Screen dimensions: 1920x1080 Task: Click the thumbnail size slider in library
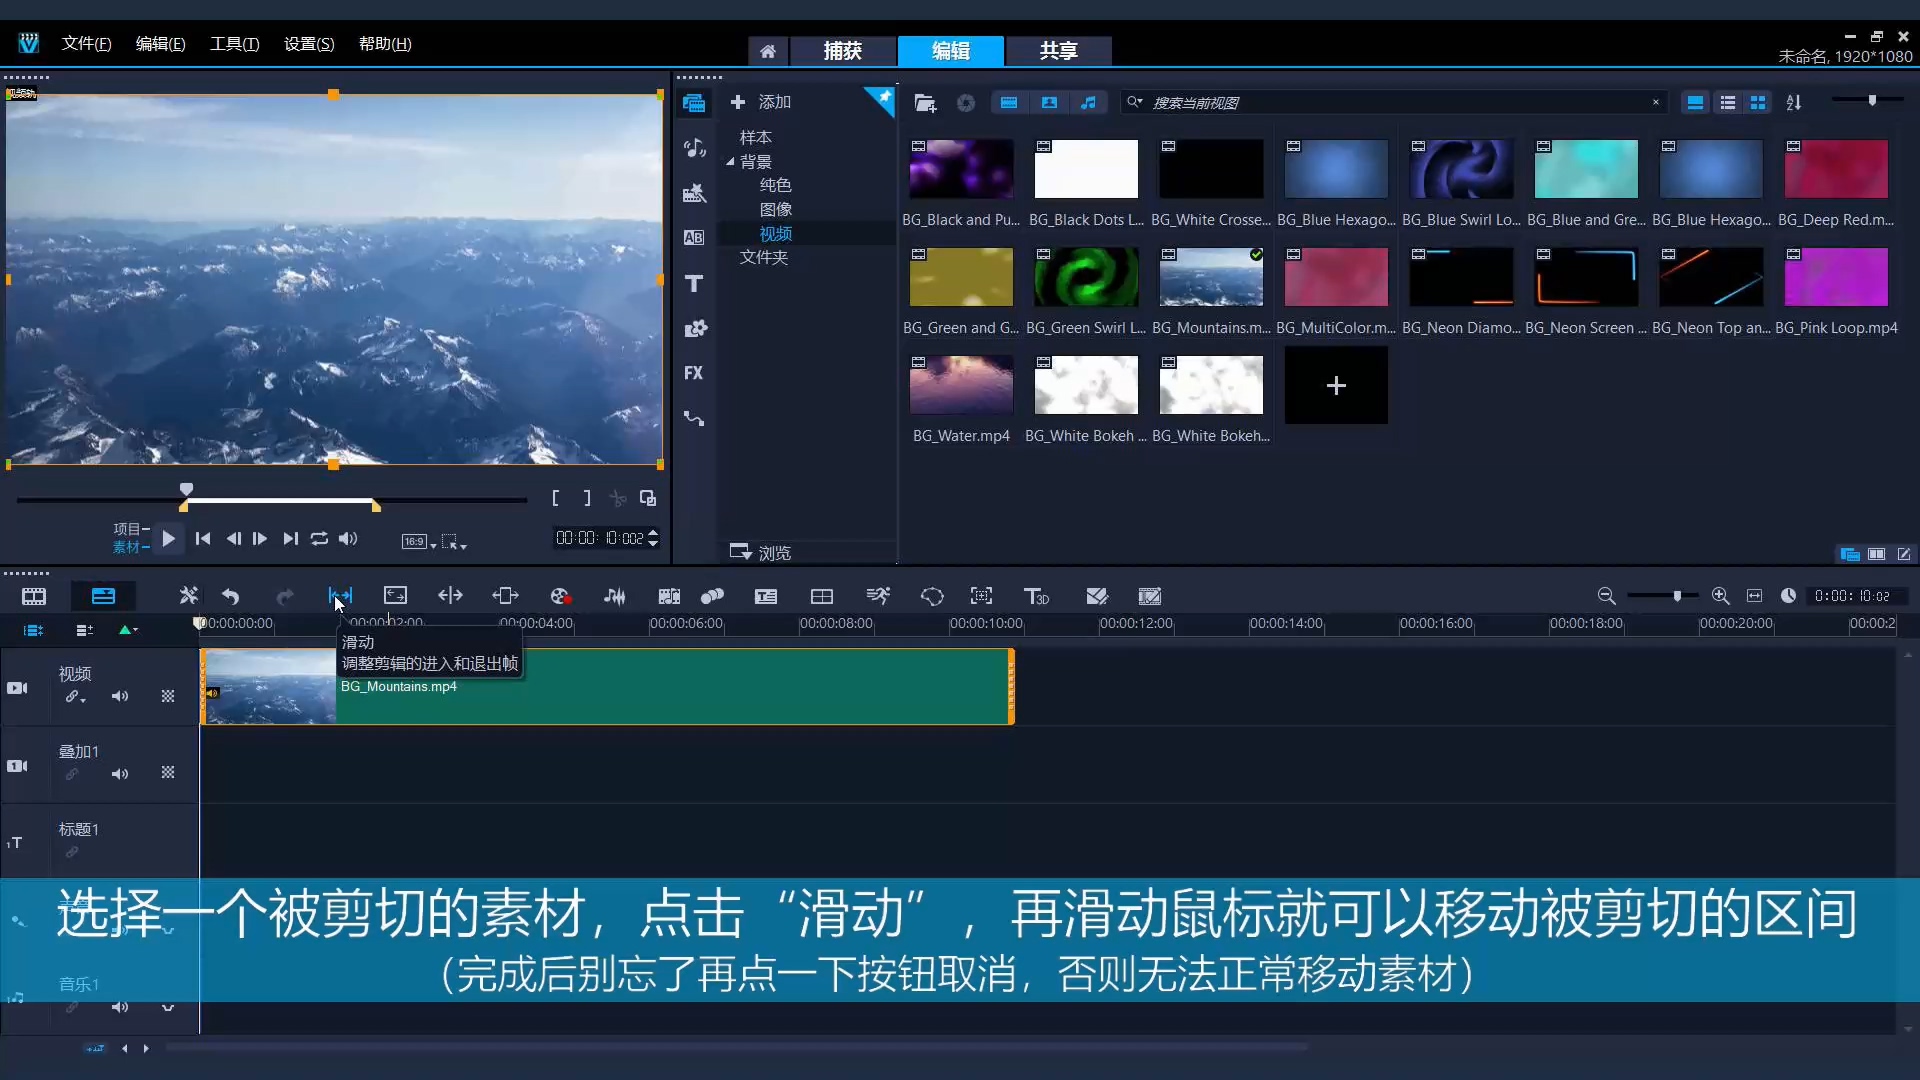point(1872,100)
